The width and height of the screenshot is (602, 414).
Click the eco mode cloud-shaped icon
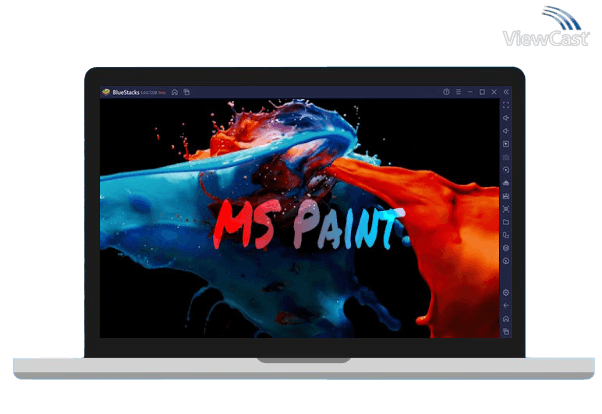coord(506,183)
